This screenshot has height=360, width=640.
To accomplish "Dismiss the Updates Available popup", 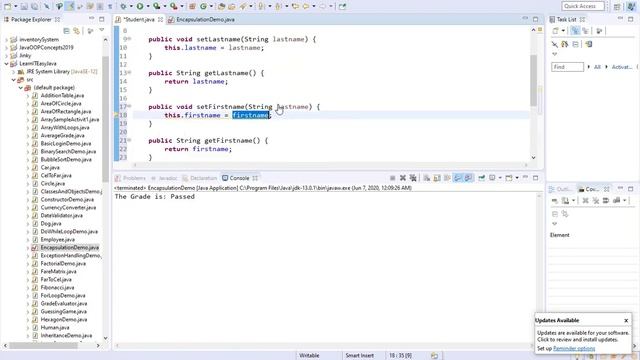I will pos(626,320).
